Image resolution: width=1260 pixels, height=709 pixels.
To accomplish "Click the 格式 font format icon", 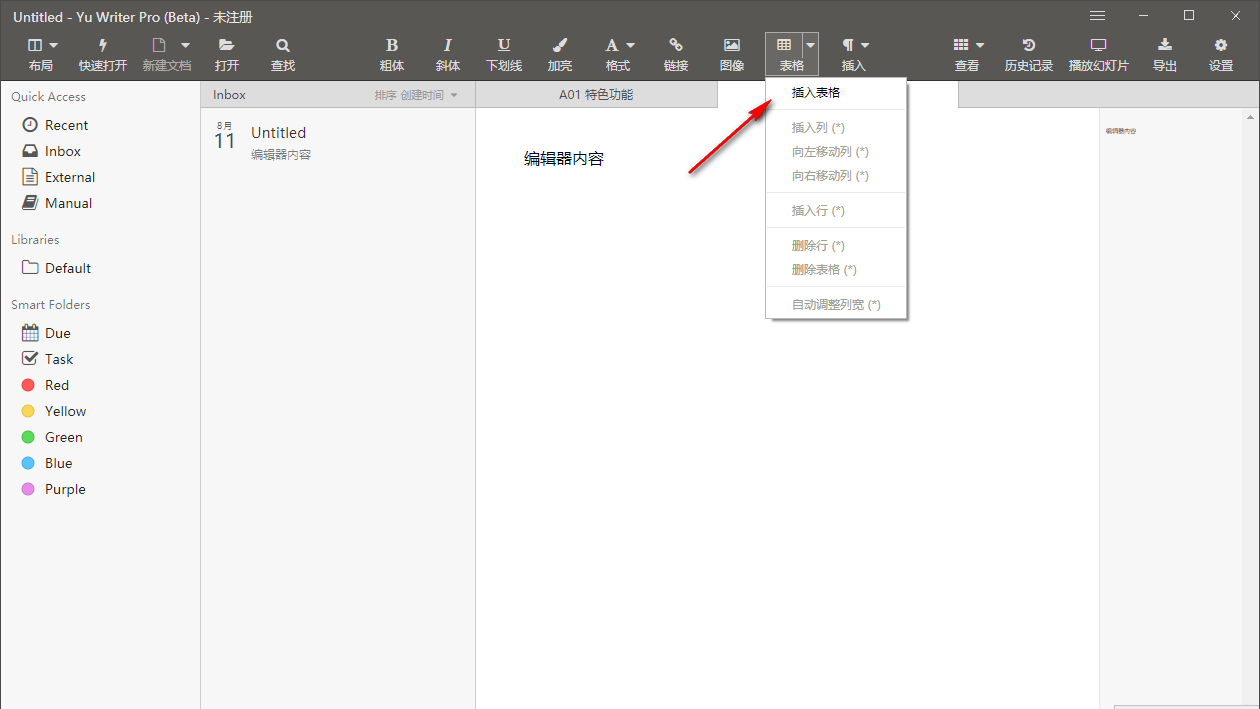I will pos(611,45).
